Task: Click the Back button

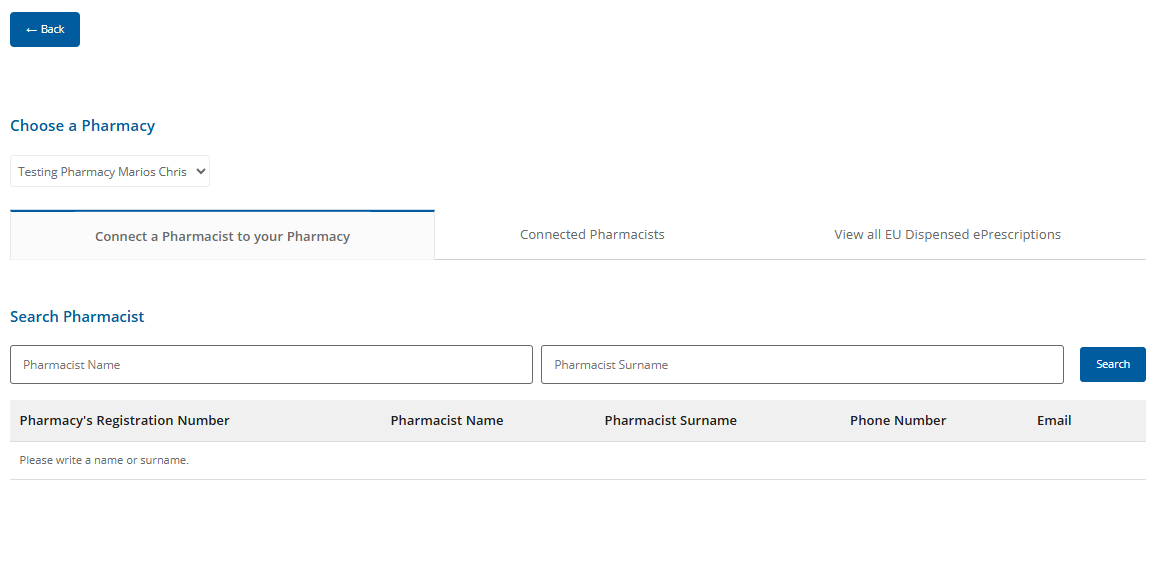Action: click(x=45, y=30)
